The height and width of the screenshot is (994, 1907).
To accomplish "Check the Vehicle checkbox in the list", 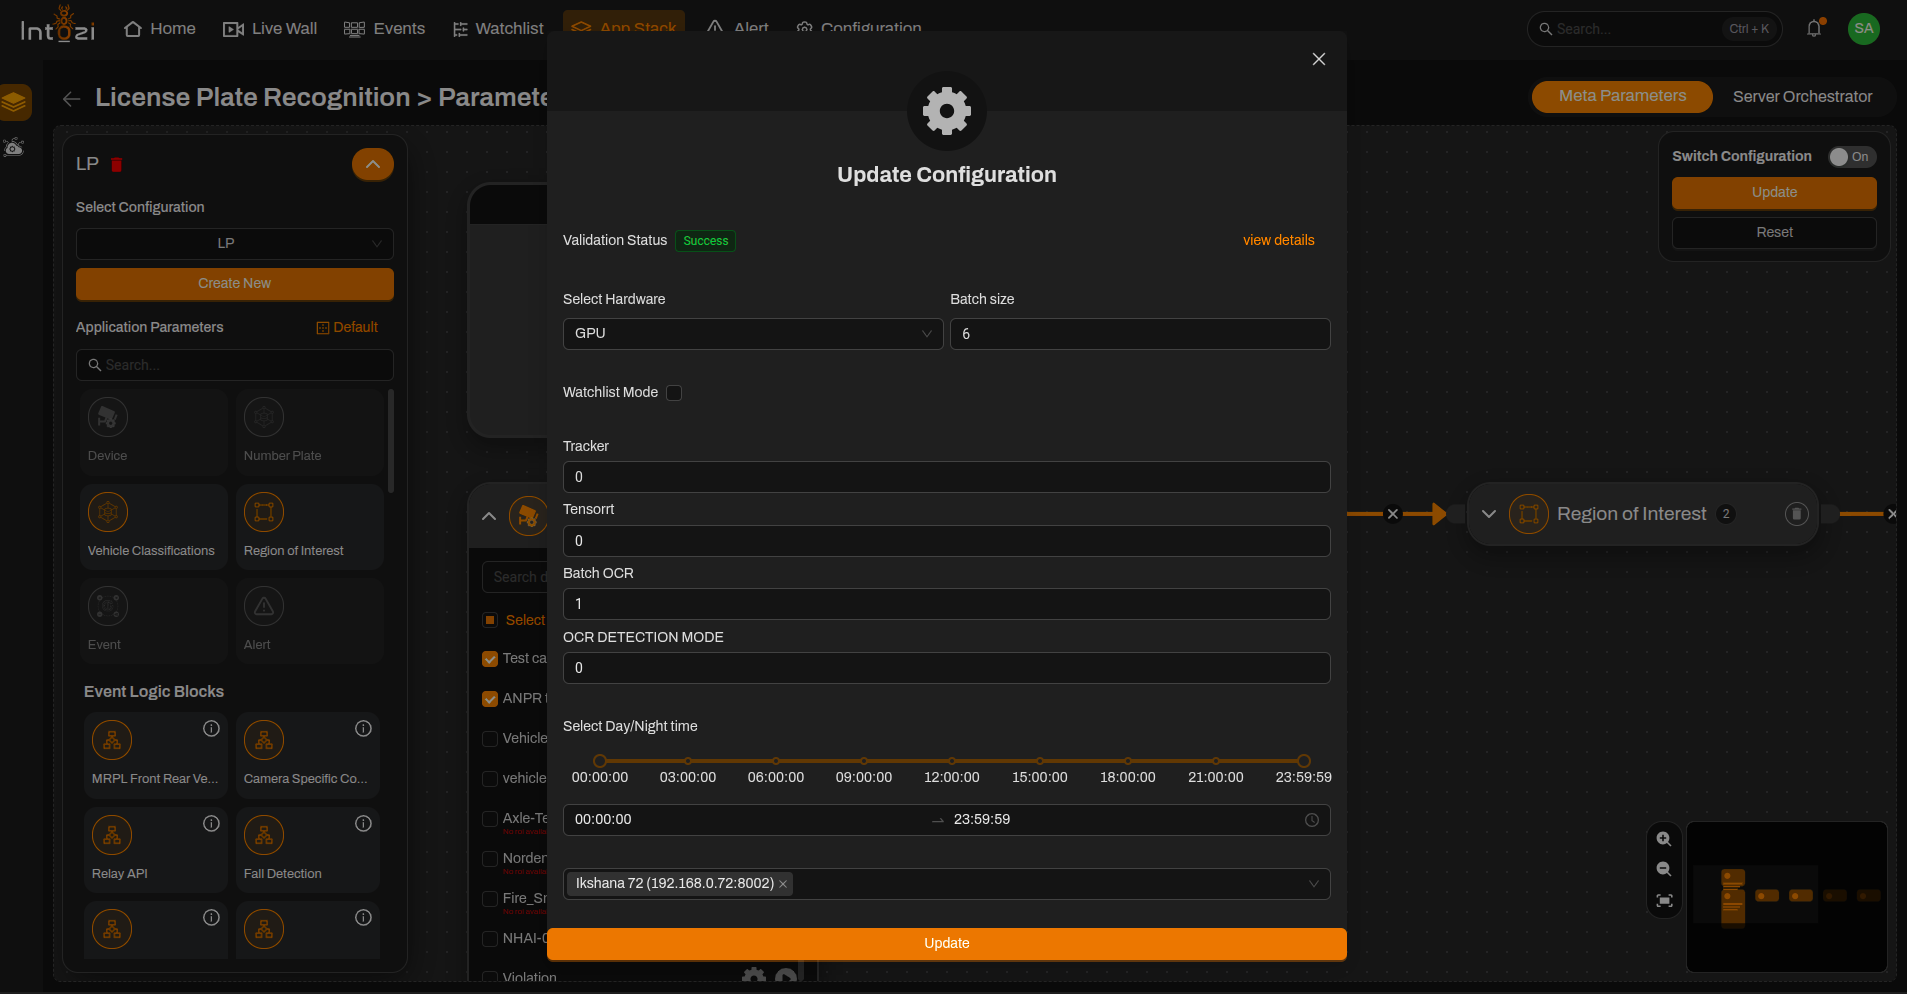I will pyautogui.click(x=490, y=739).
